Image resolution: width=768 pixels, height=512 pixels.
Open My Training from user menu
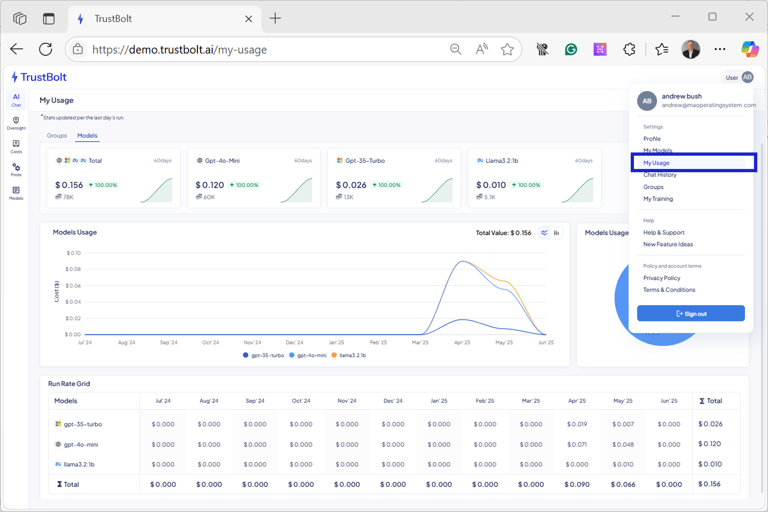point(658,199)
